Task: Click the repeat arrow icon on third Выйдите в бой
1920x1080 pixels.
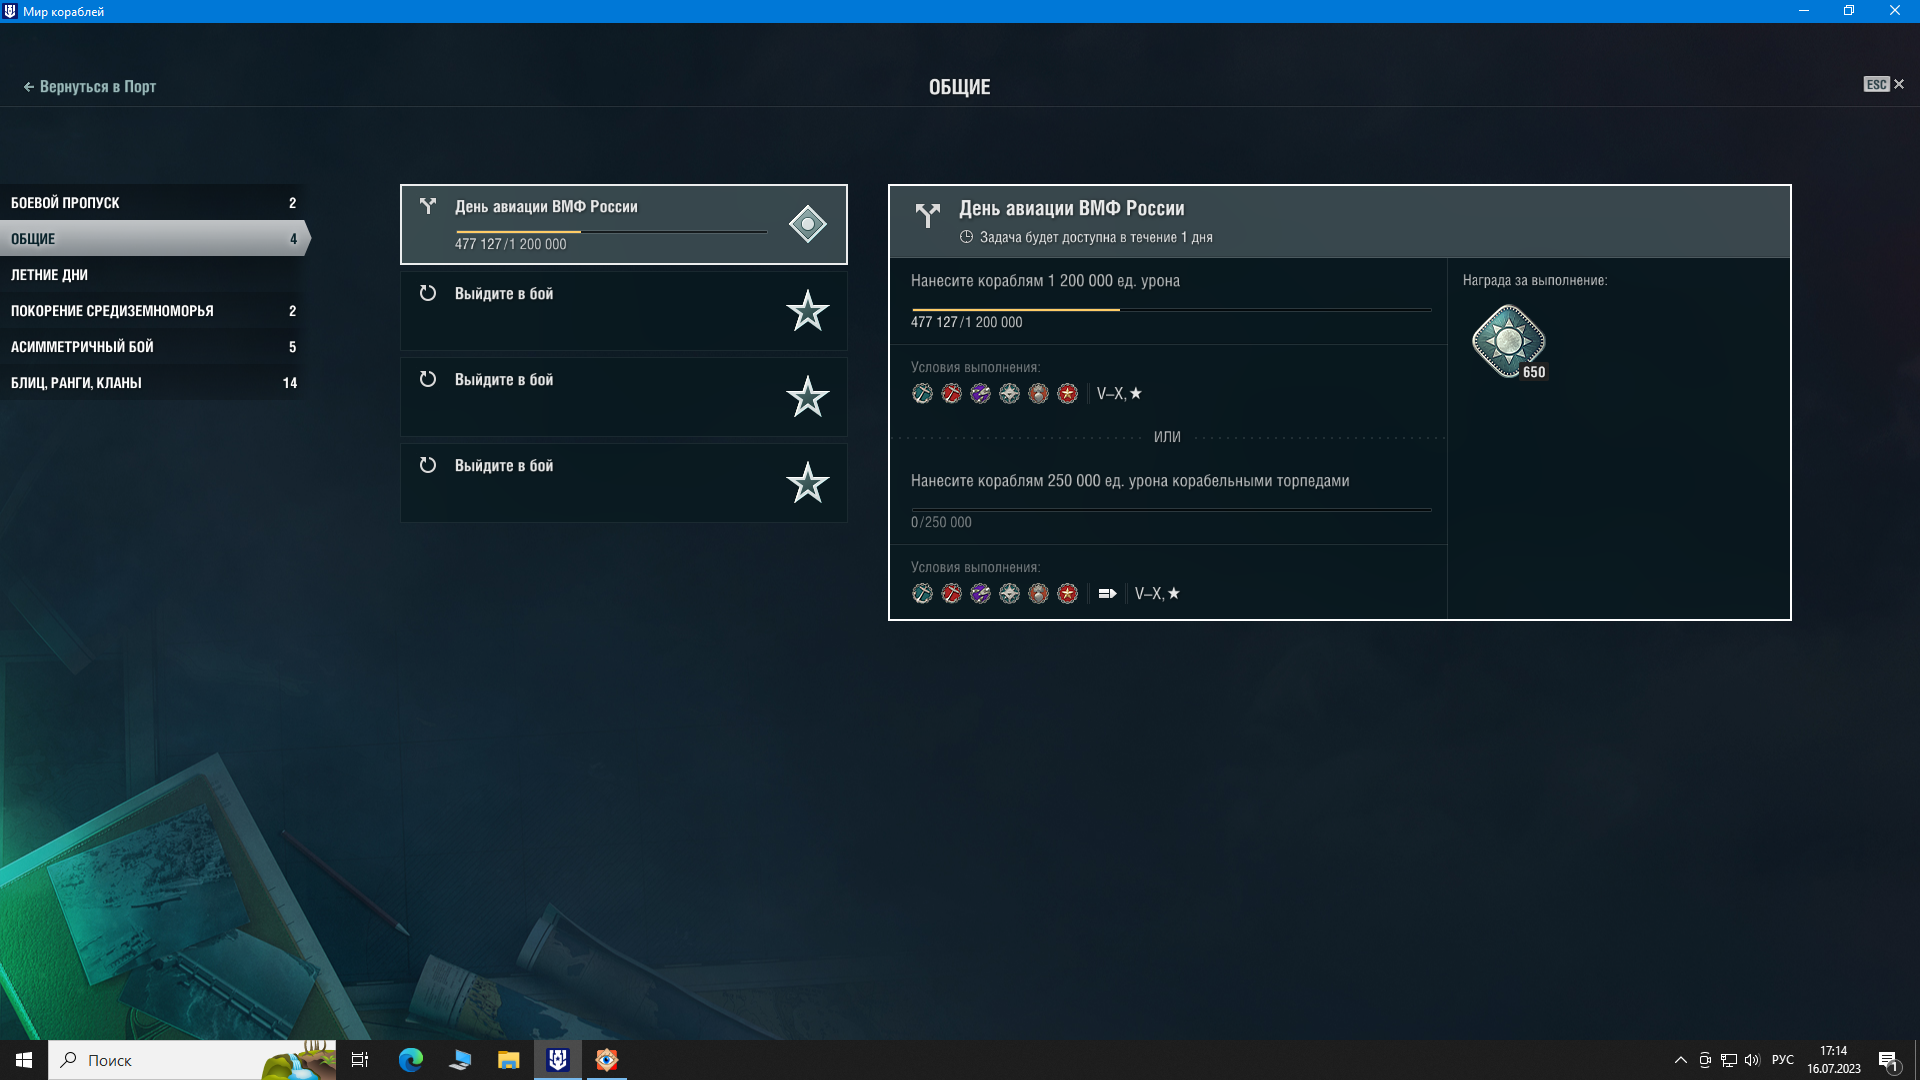Action: [x=428, y=465]
